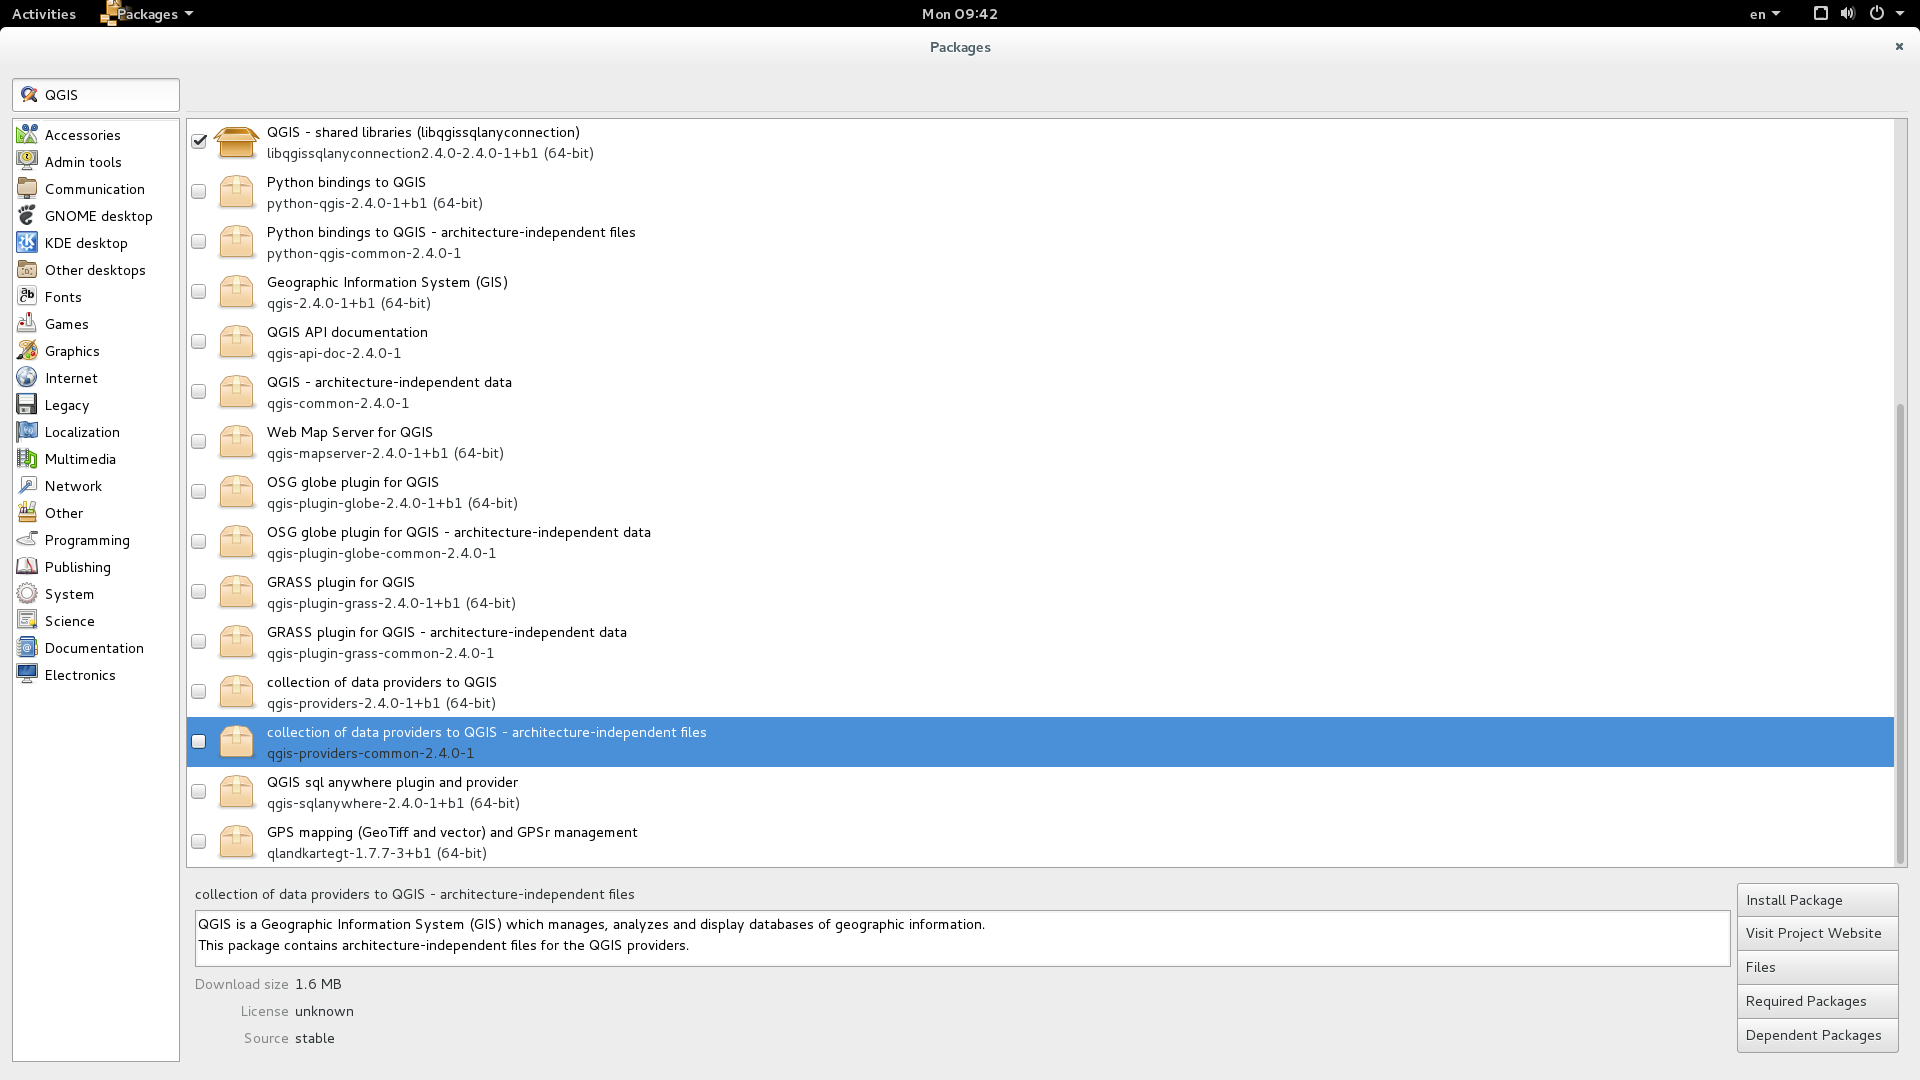Click the Multimedia category icon
This screenshot has width=1920, height=1080.
[x=27, y=458]
